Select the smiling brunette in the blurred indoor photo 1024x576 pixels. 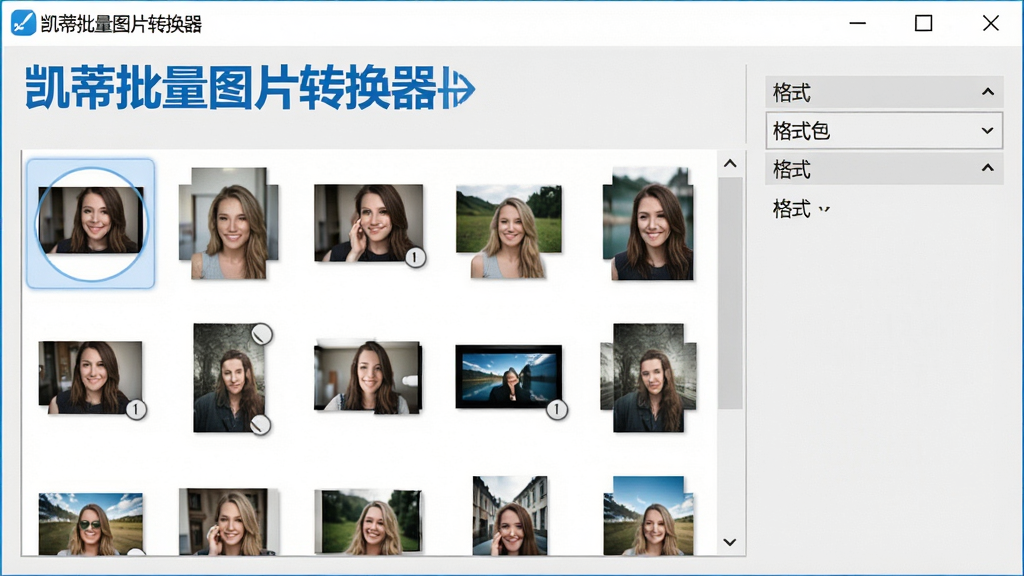pyautogui.click(x=368, y=376)
